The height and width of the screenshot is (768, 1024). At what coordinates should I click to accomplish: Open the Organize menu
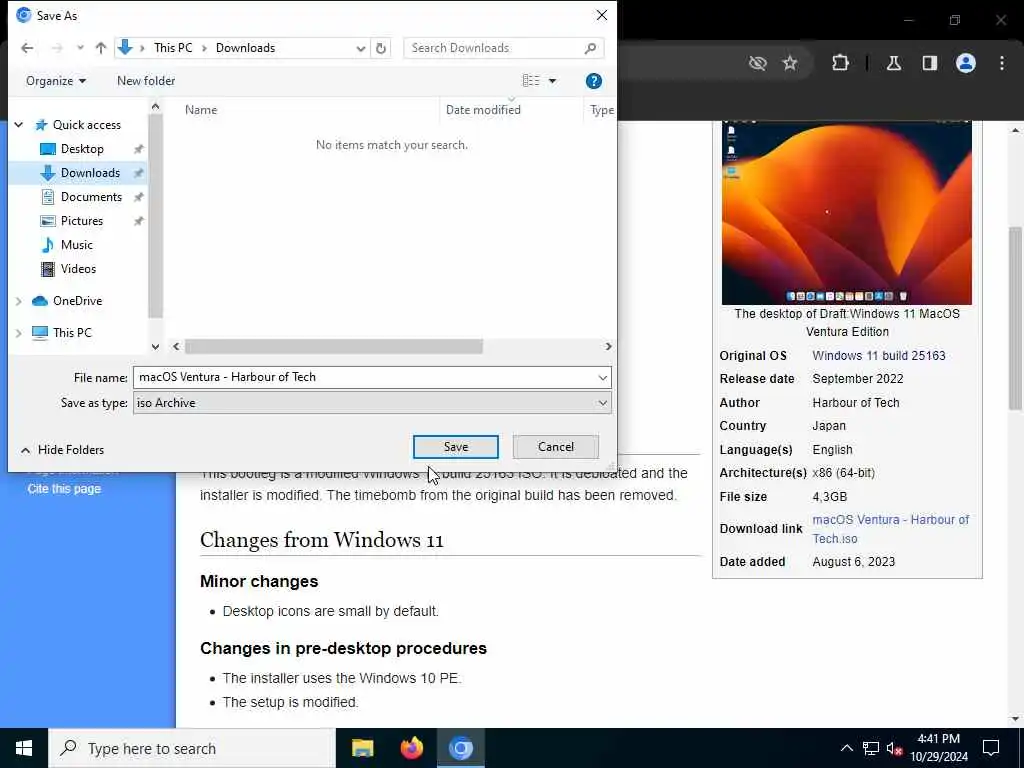tap(56, 81)
